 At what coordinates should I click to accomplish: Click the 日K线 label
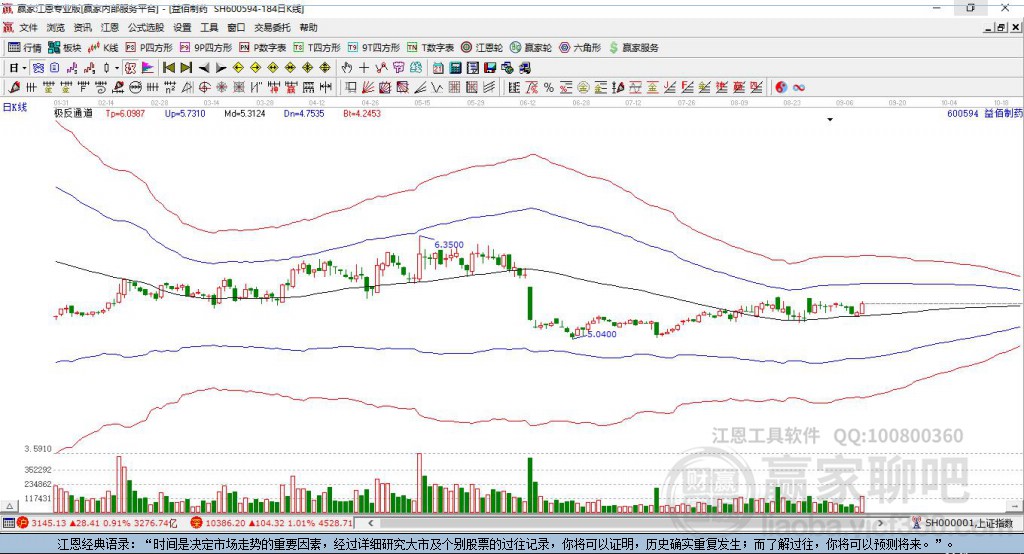tap(15, 107)
